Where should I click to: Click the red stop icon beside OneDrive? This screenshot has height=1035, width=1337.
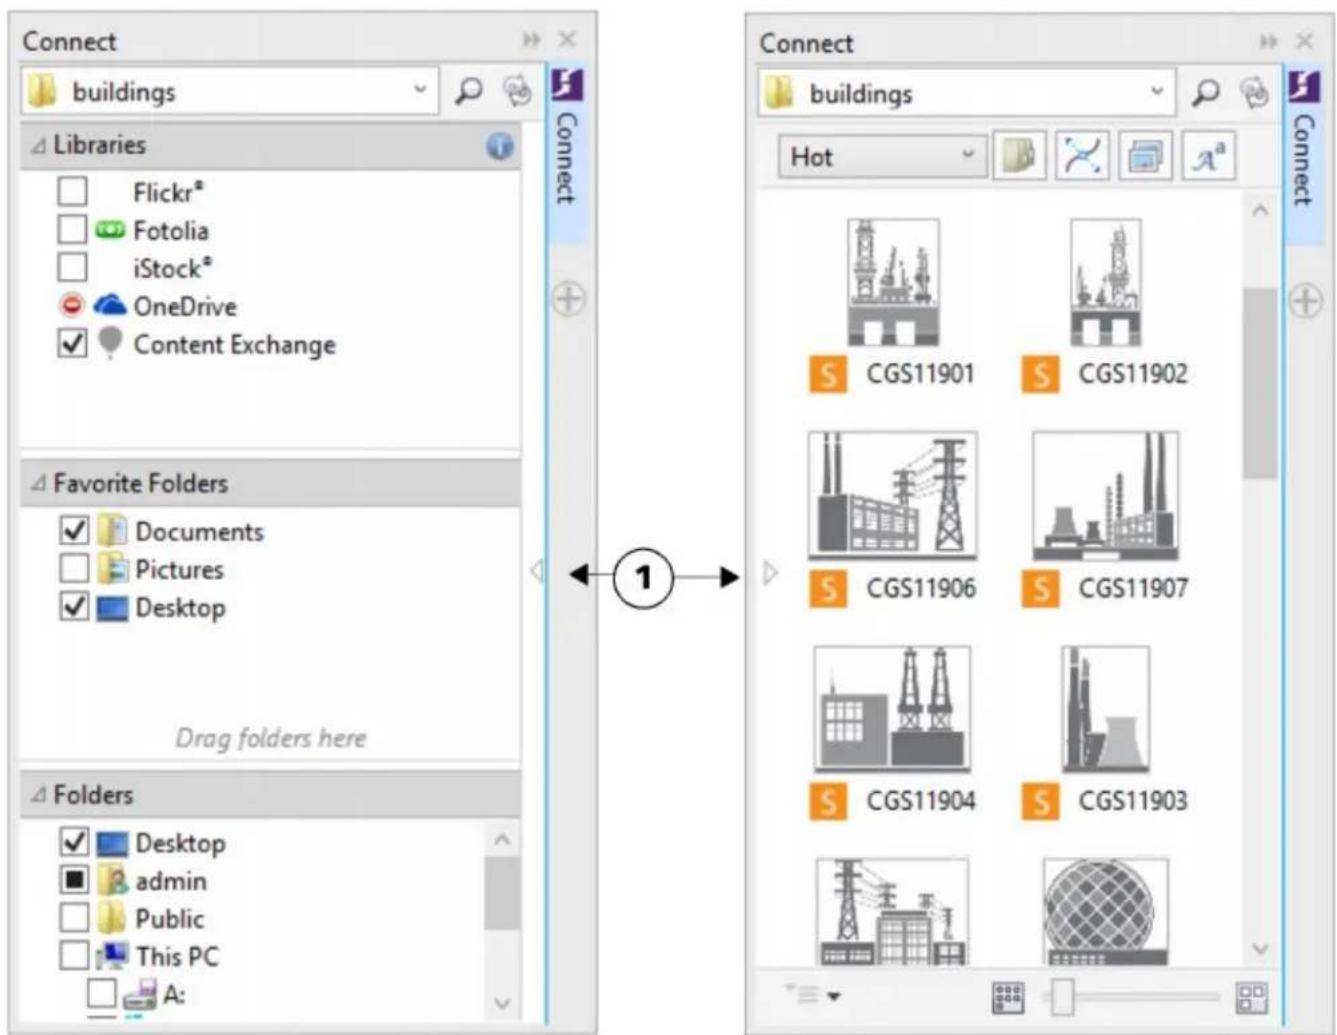coord(72,305)
